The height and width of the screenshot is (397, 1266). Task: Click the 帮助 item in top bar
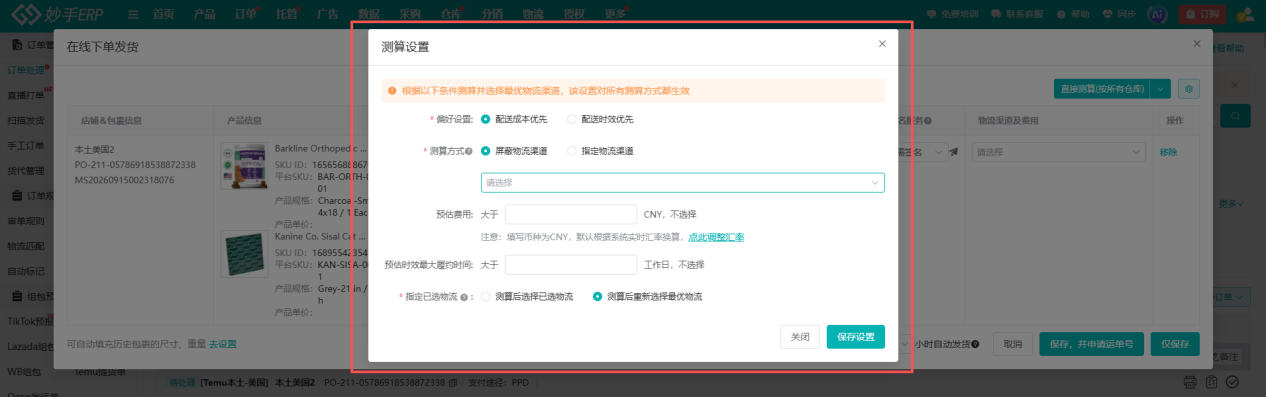[1075, 14]
